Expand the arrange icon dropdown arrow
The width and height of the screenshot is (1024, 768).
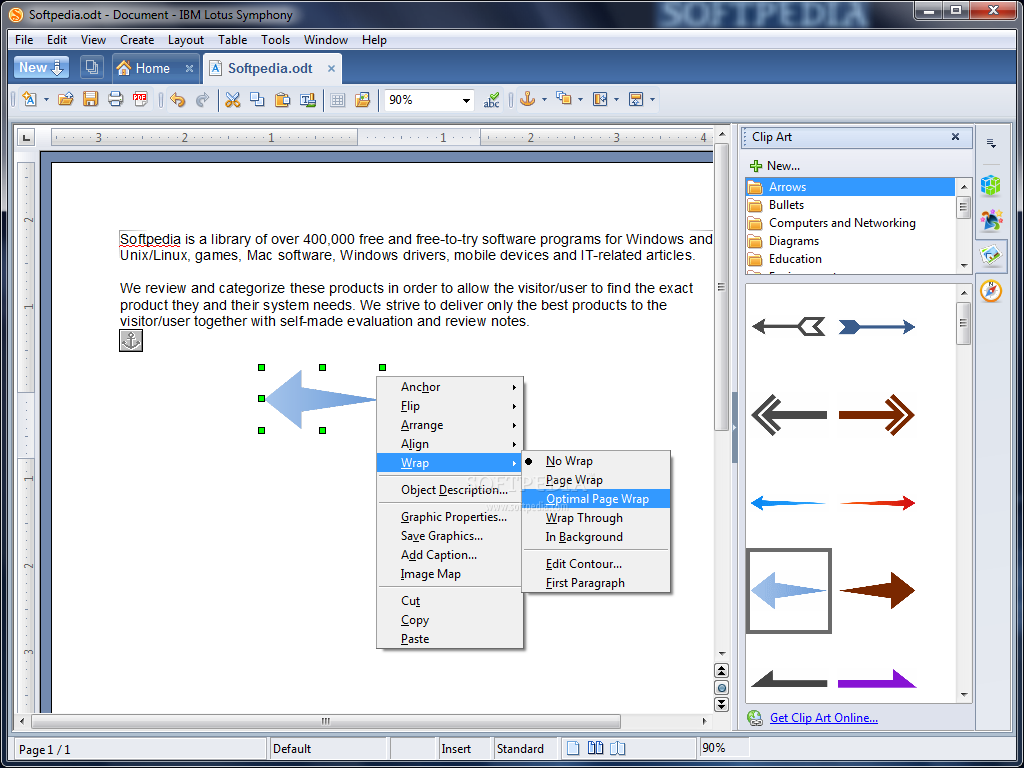(580, 100)
